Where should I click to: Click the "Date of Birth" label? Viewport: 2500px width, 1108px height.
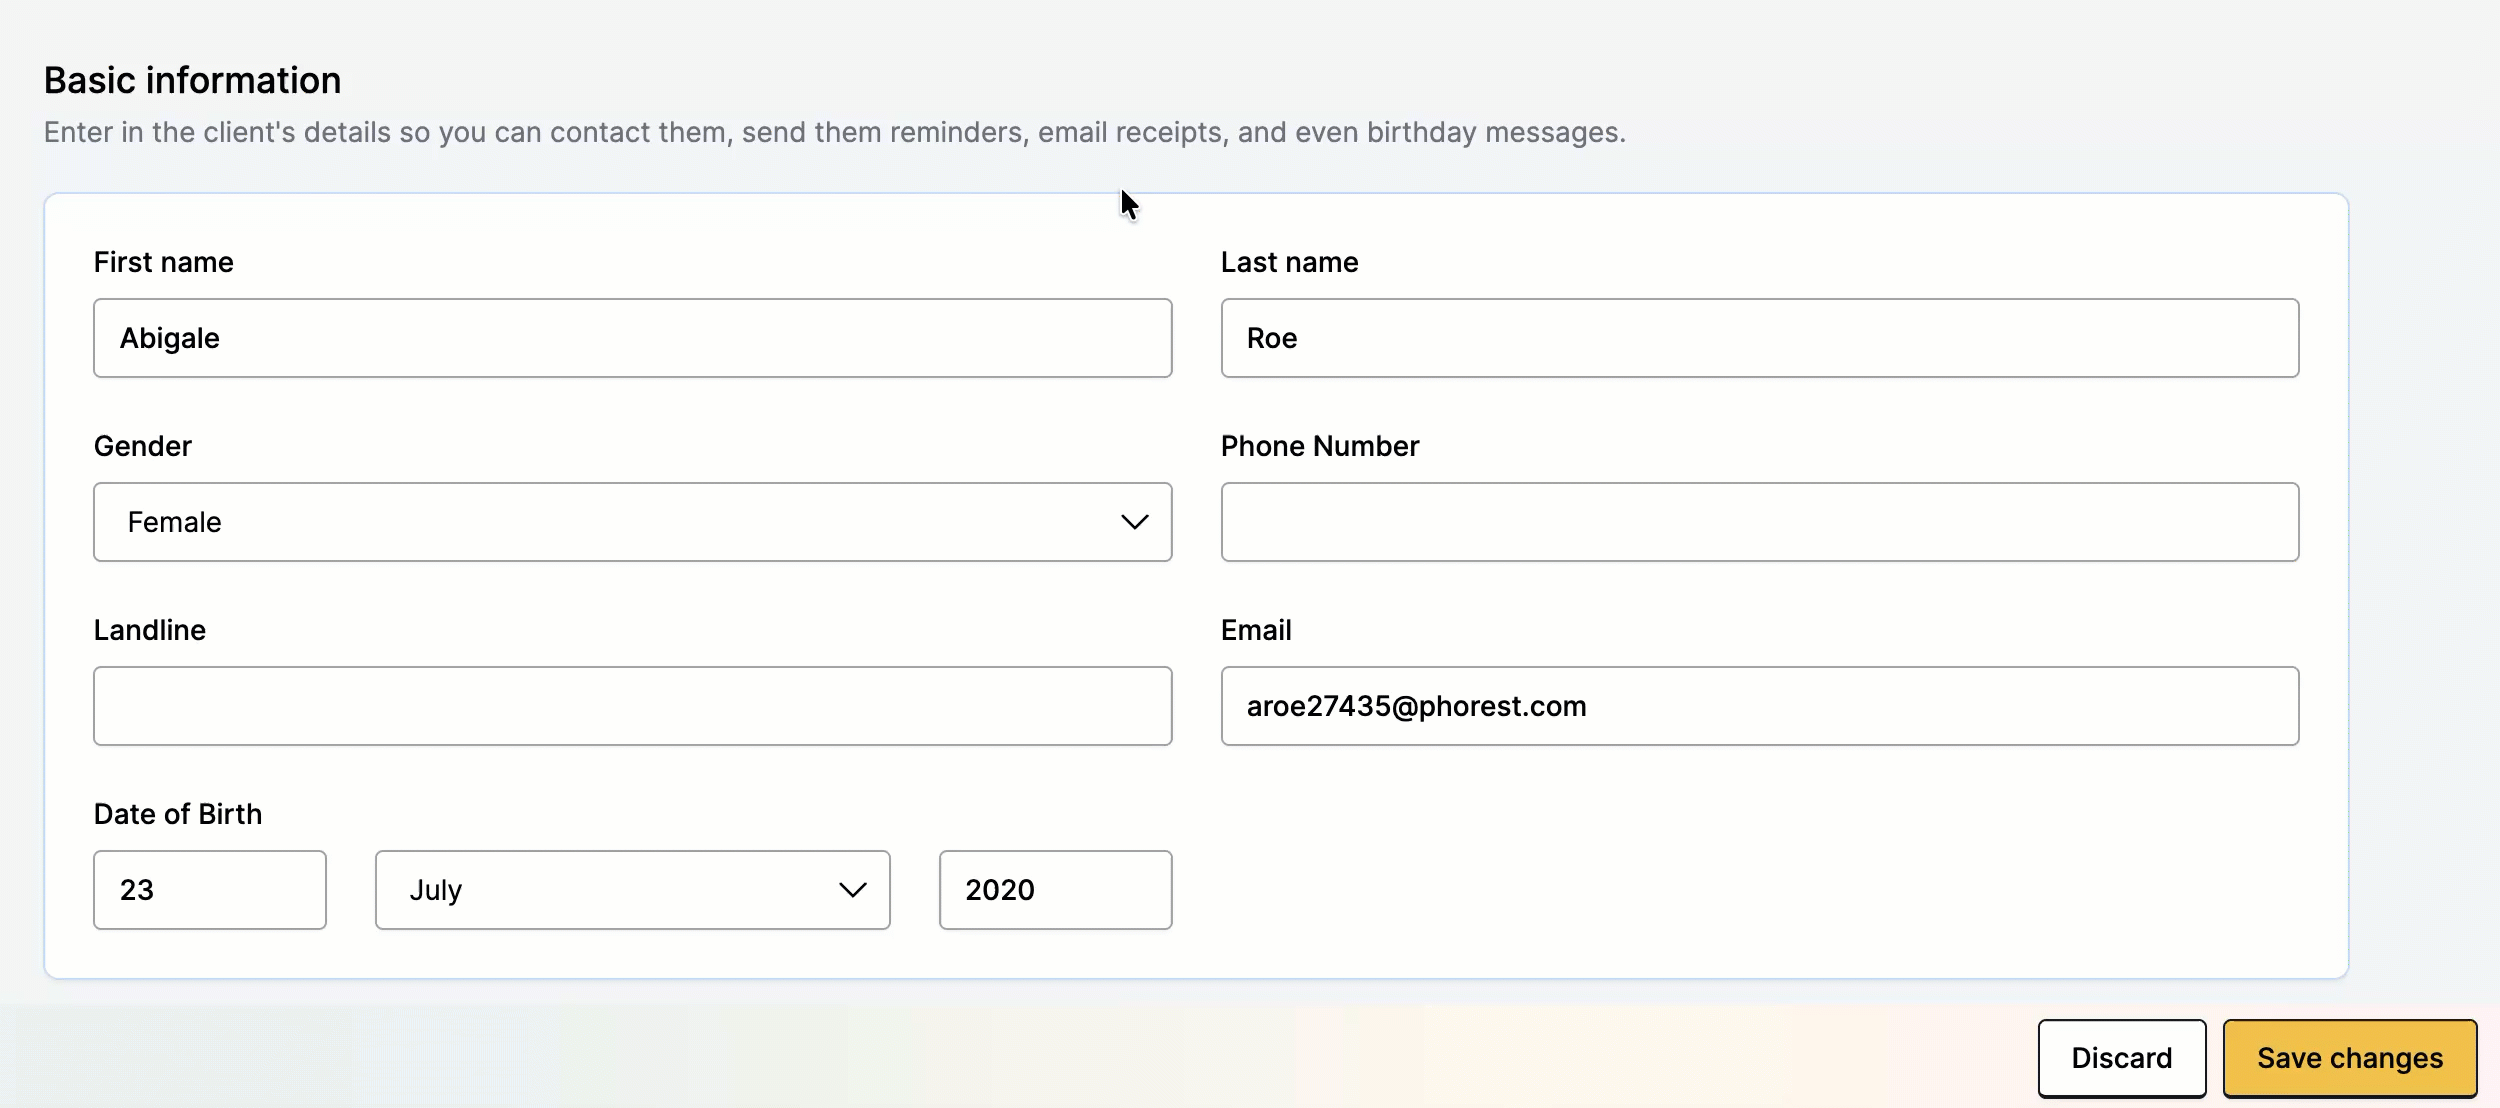[177, 814]
